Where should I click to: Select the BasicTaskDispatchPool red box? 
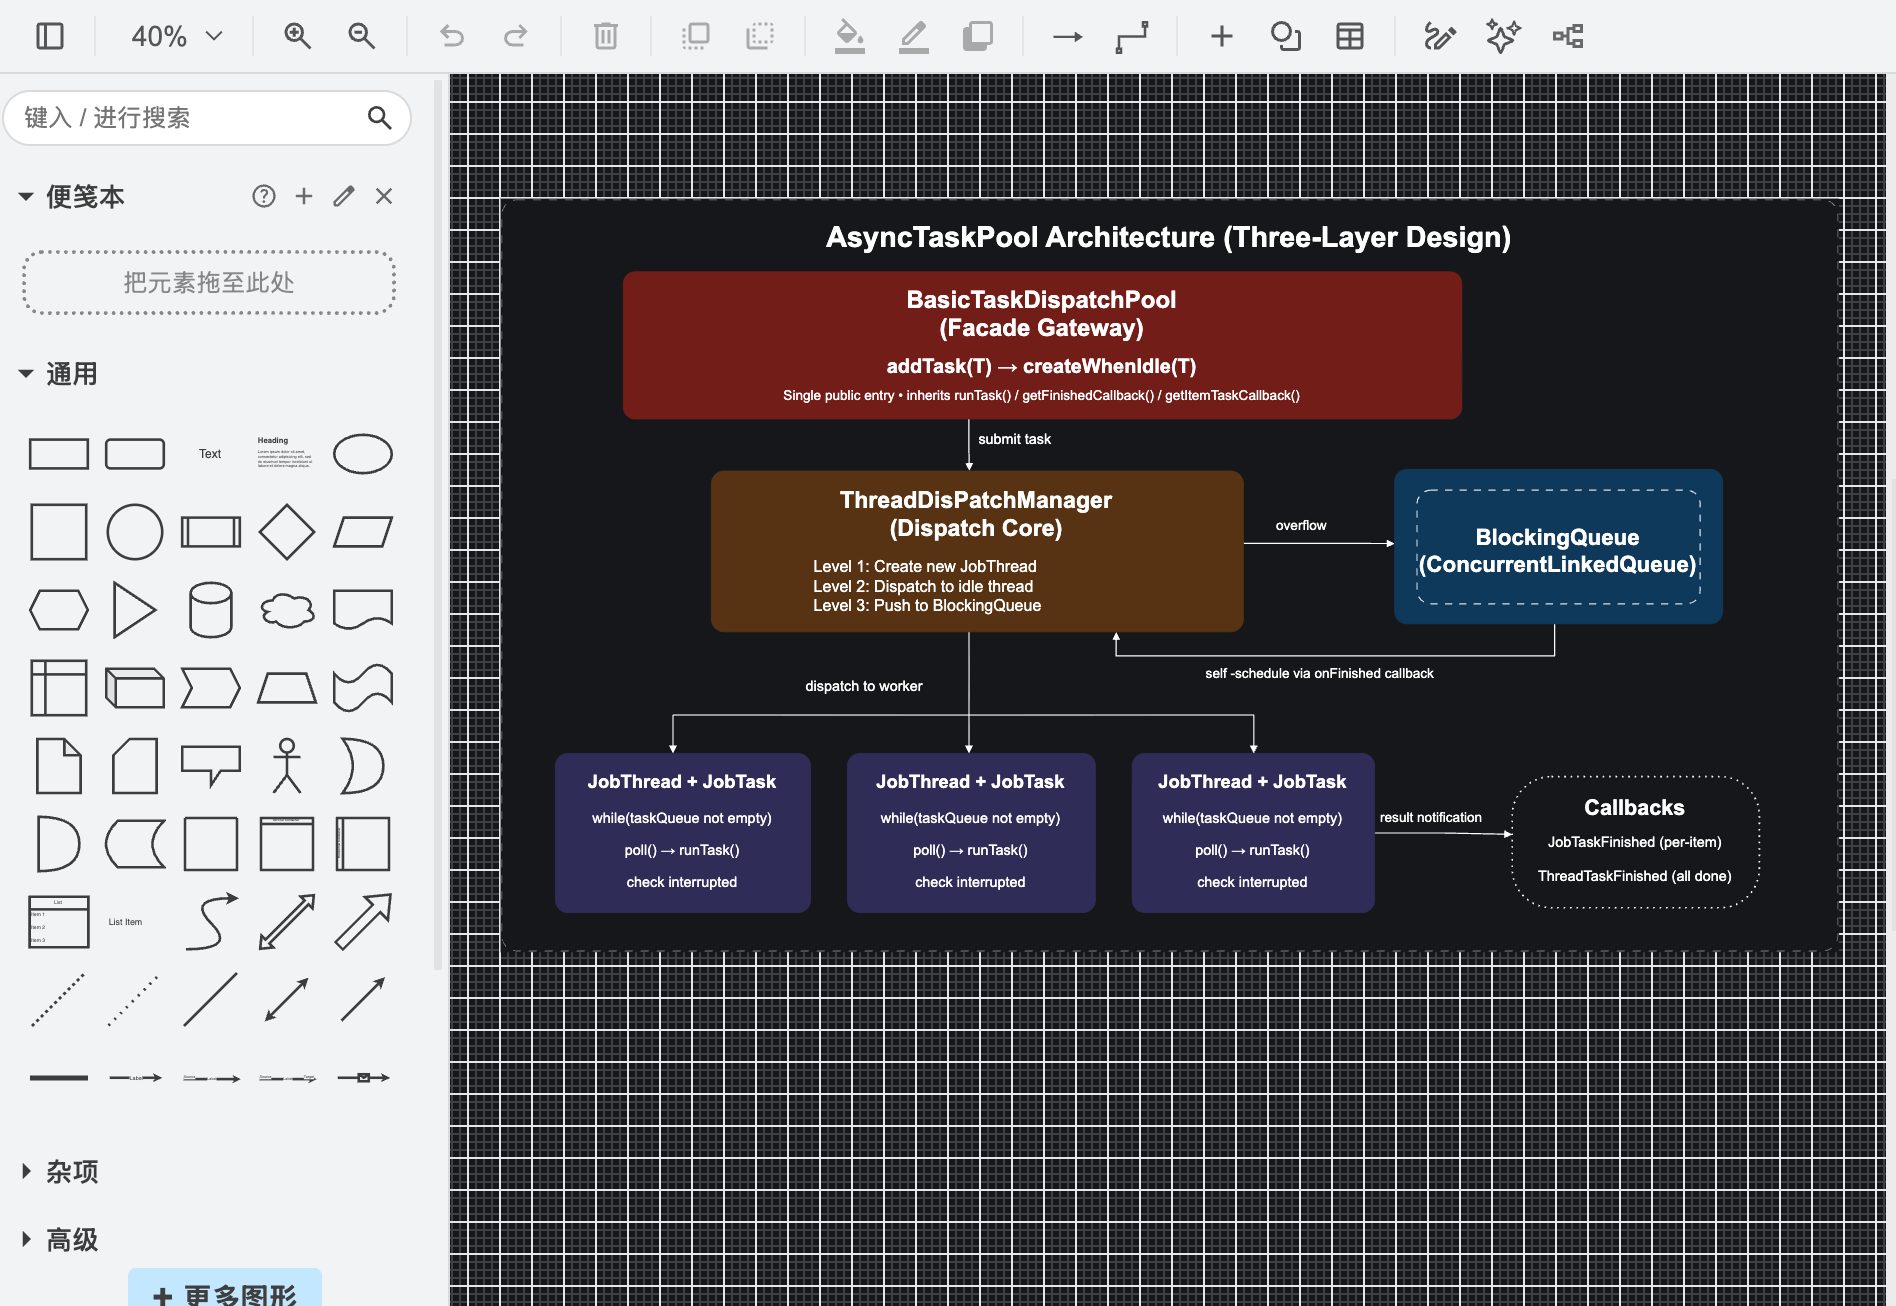[x=1042, y=345]
